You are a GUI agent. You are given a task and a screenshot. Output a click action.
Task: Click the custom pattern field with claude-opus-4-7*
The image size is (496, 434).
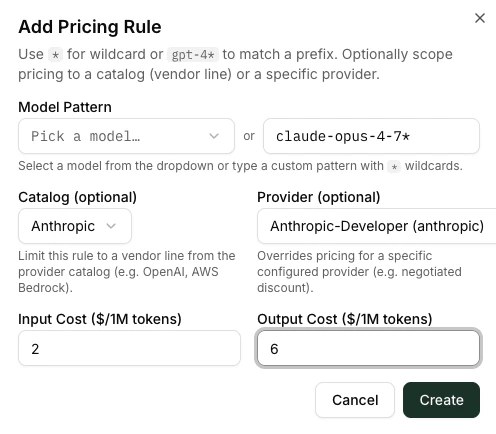coord(371,136)
